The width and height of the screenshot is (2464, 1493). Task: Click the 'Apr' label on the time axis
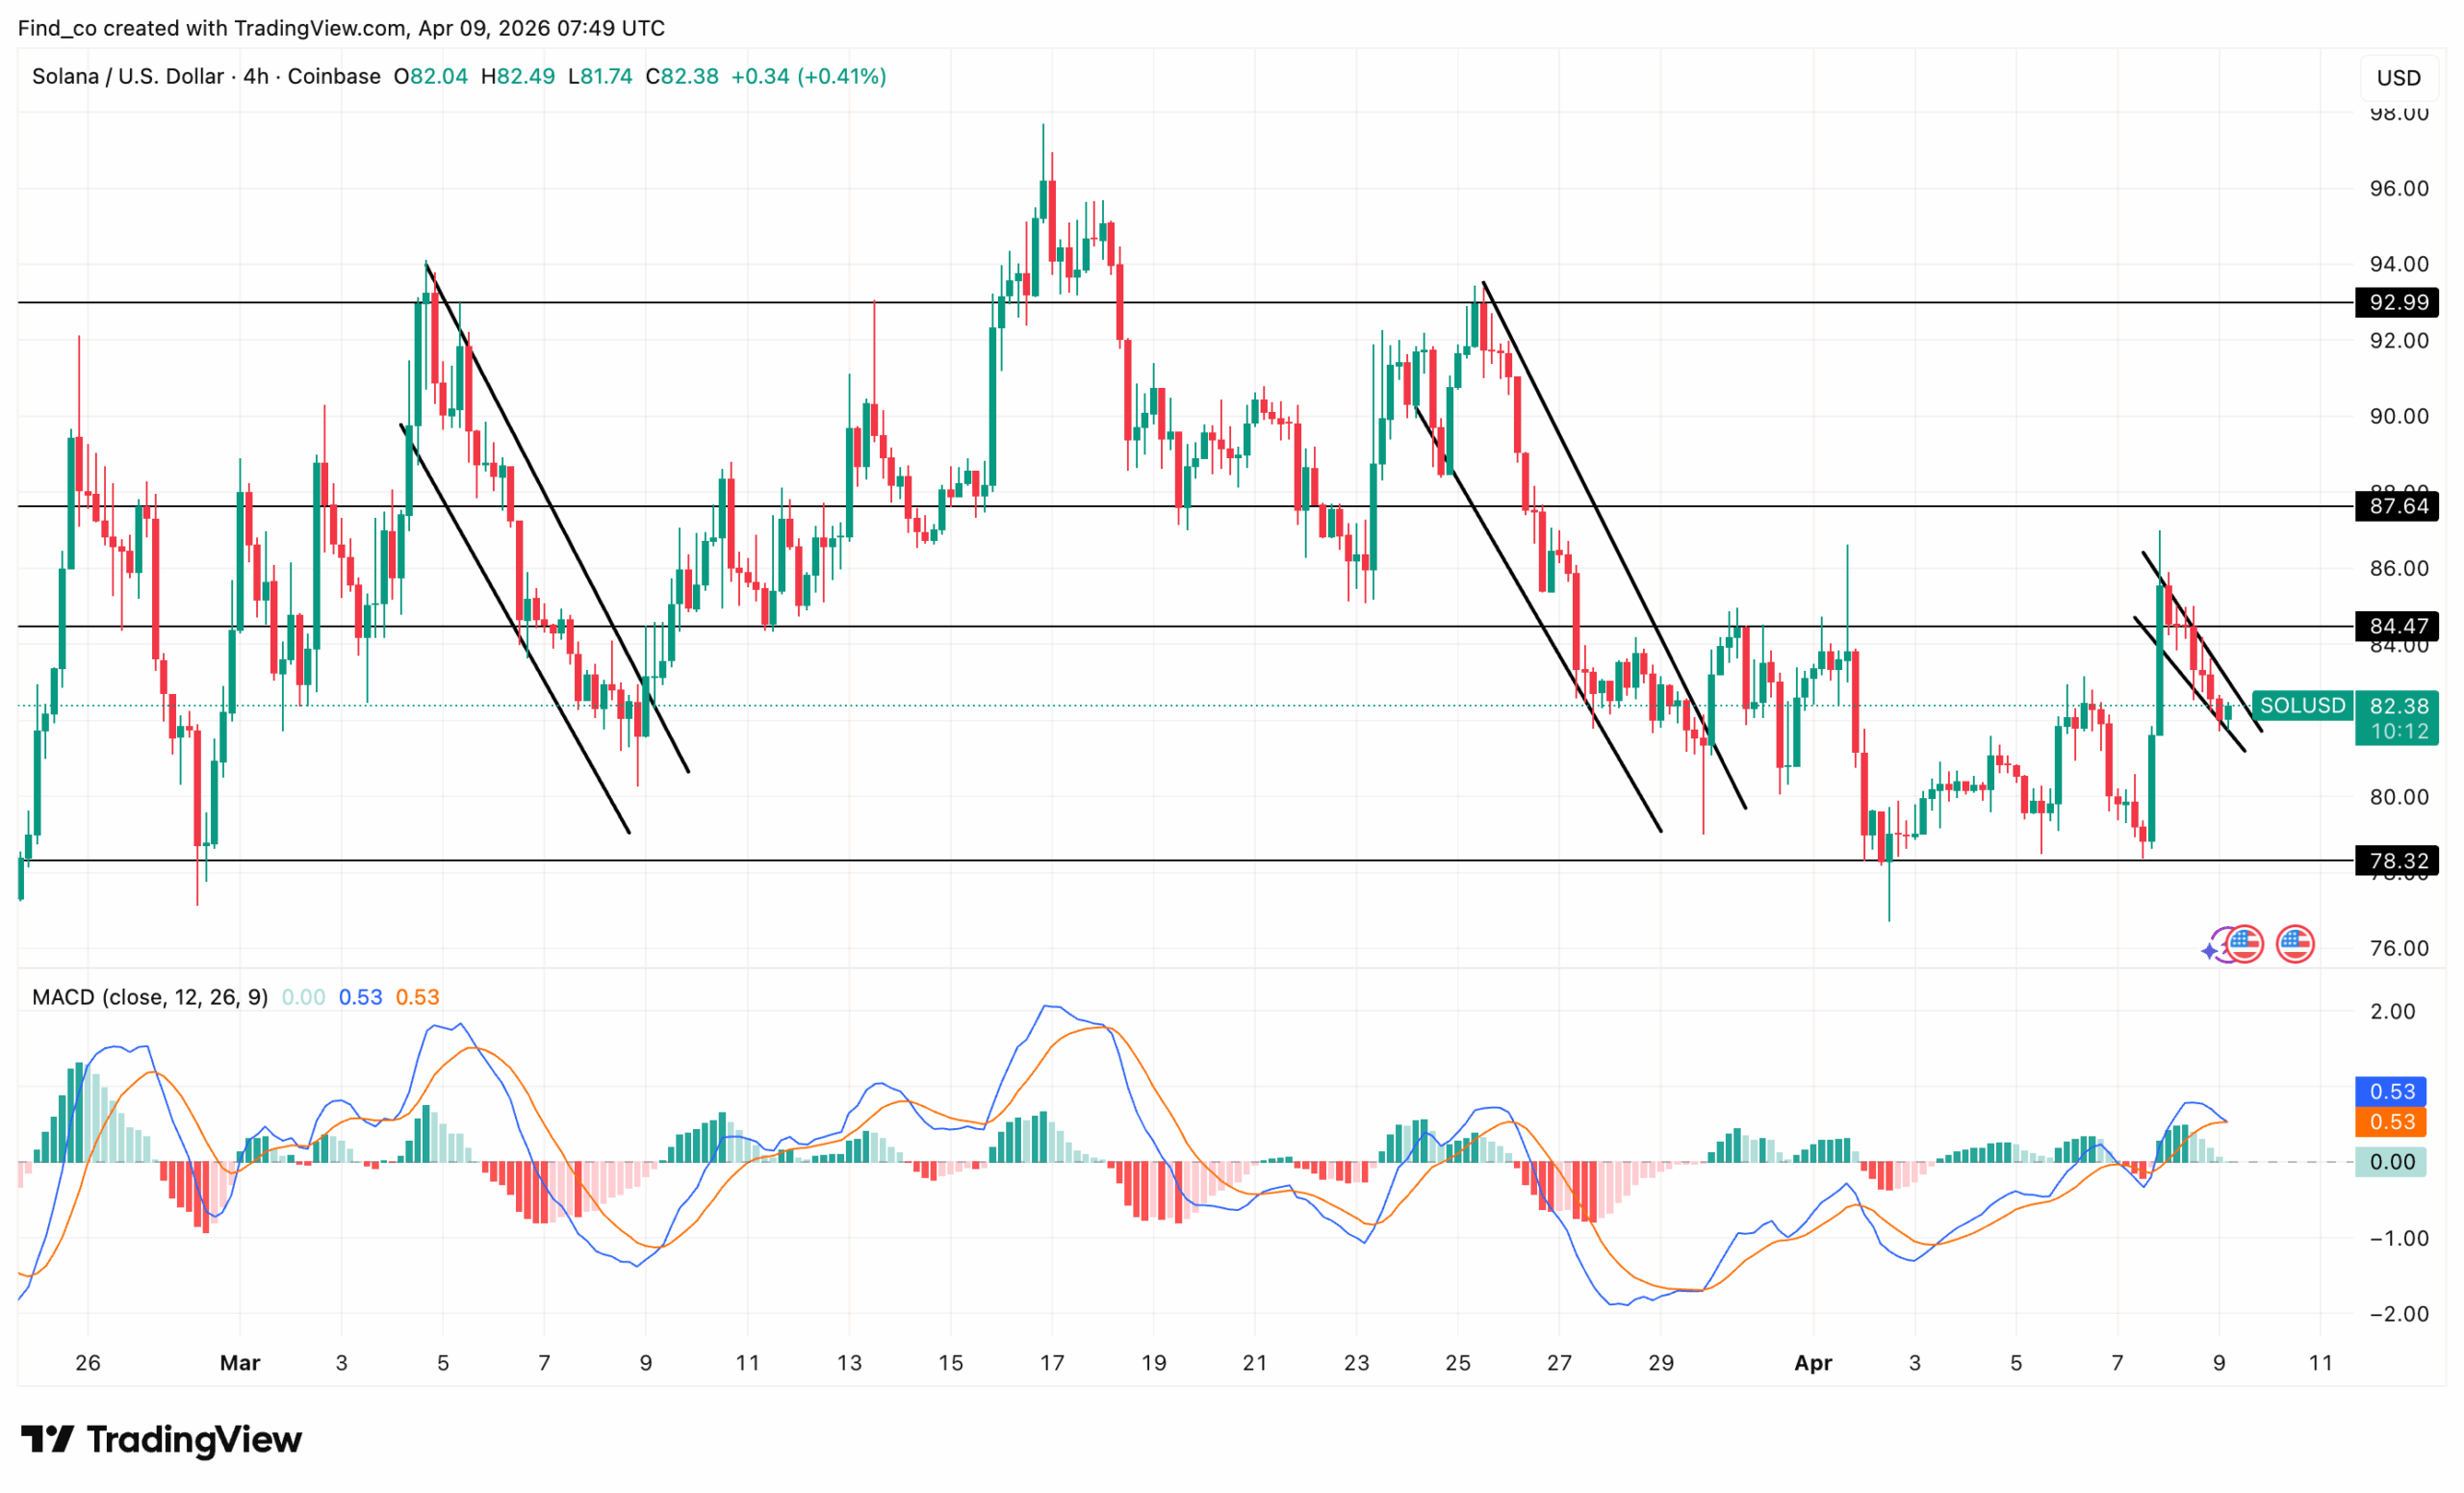point(1813,1362)
